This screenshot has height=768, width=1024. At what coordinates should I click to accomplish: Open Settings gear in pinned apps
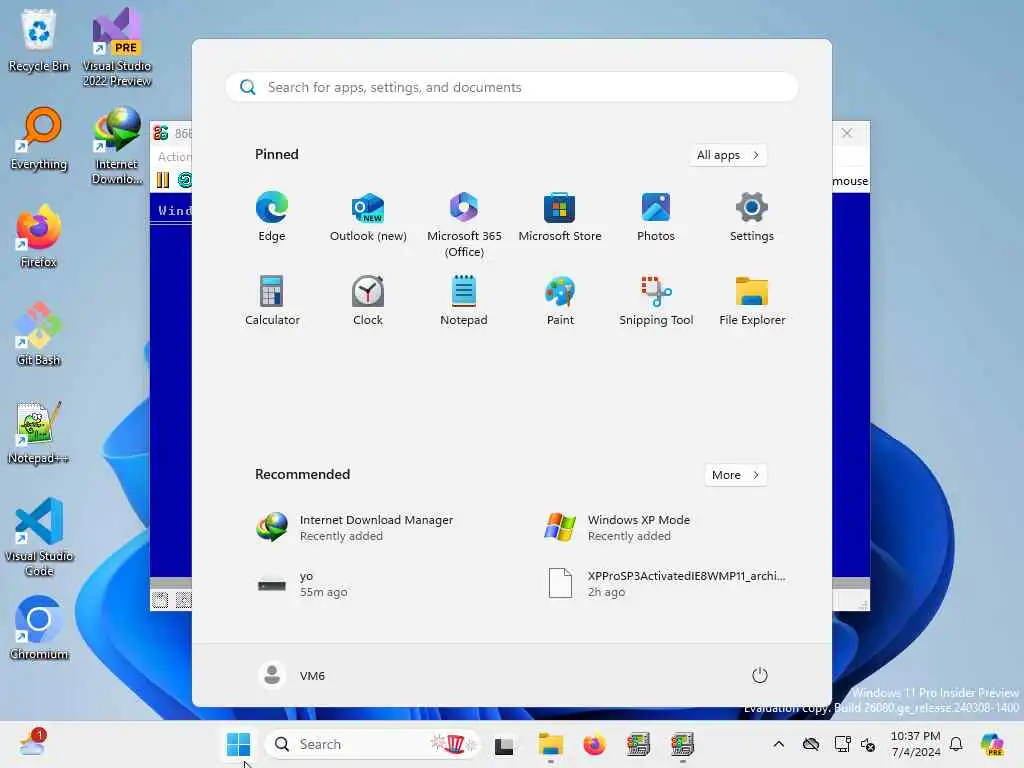(752, 217)
